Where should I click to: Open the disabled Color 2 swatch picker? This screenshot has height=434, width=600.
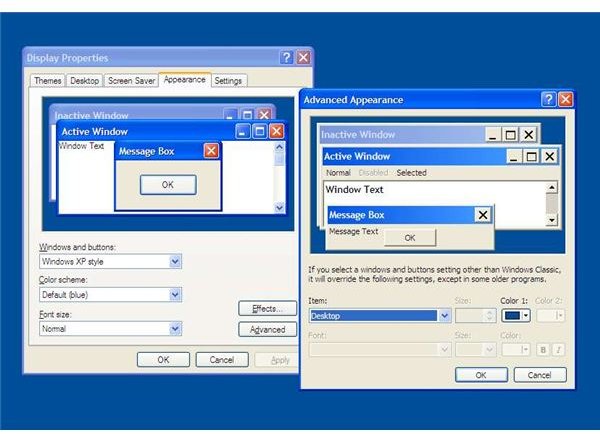click(x=550, y=316)
